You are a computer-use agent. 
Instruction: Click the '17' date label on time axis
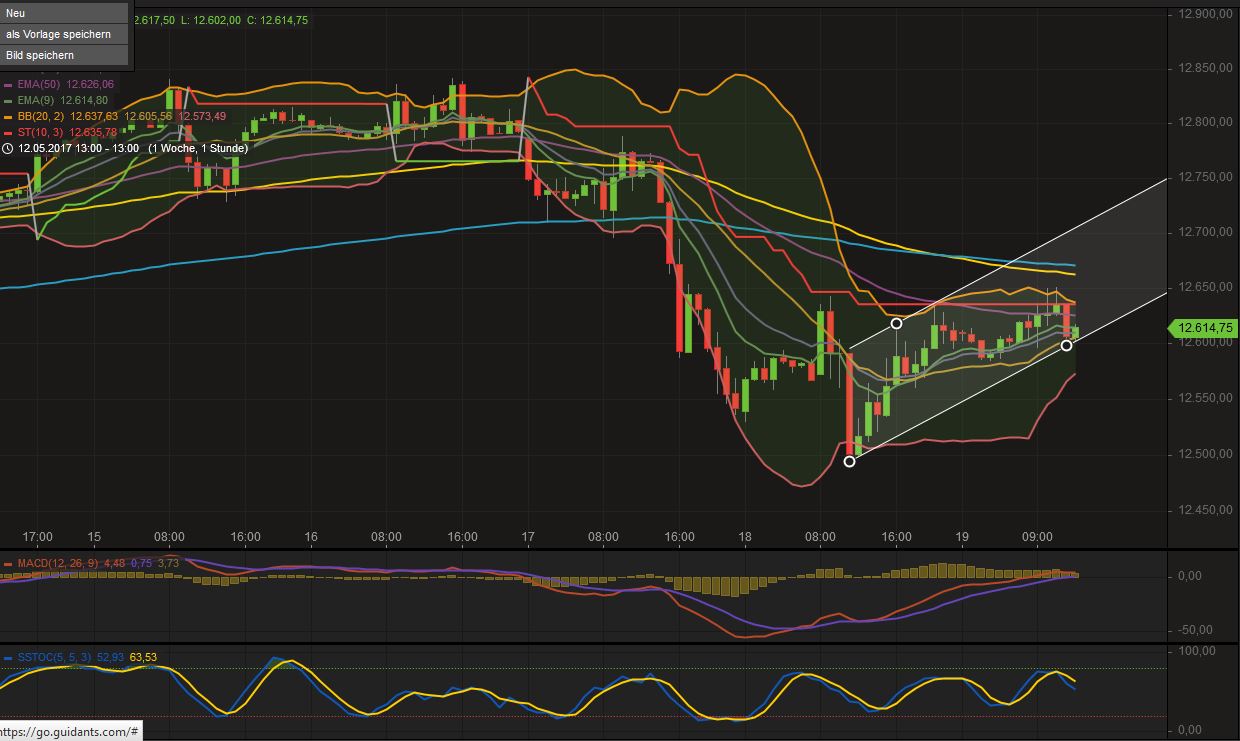pos(527,537)
